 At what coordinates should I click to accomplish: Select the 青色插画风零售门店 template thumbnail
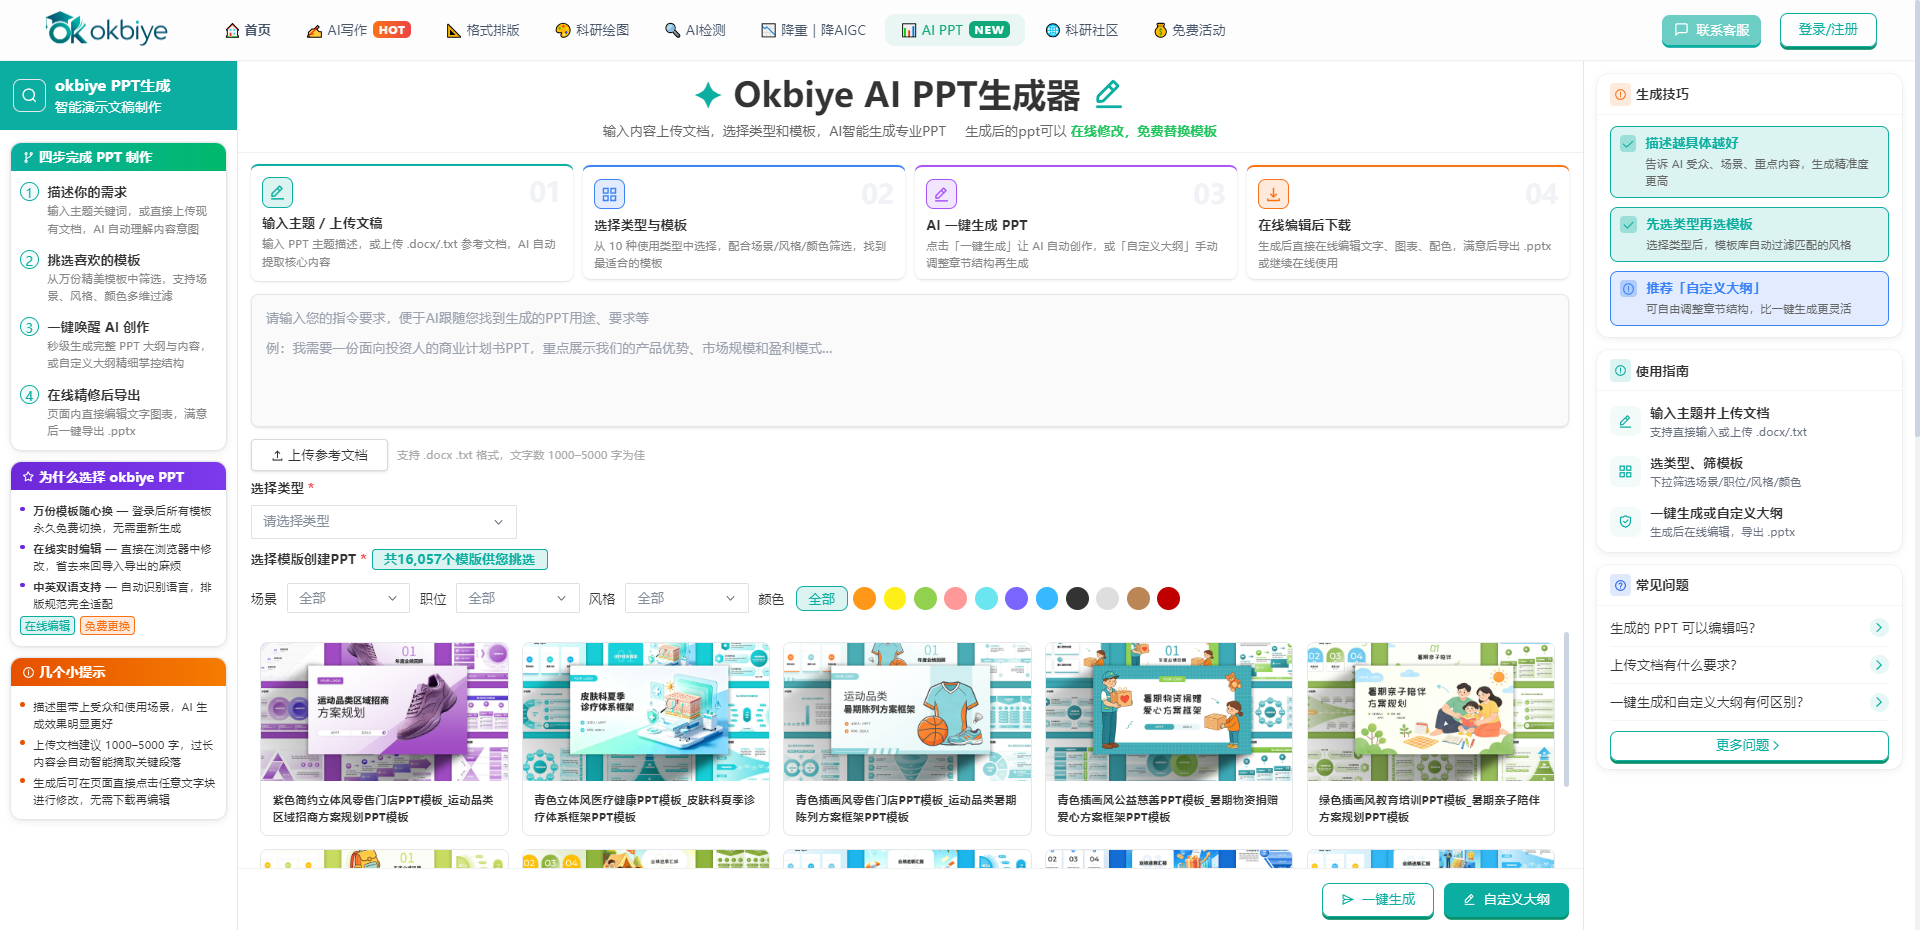pos(908,712)
